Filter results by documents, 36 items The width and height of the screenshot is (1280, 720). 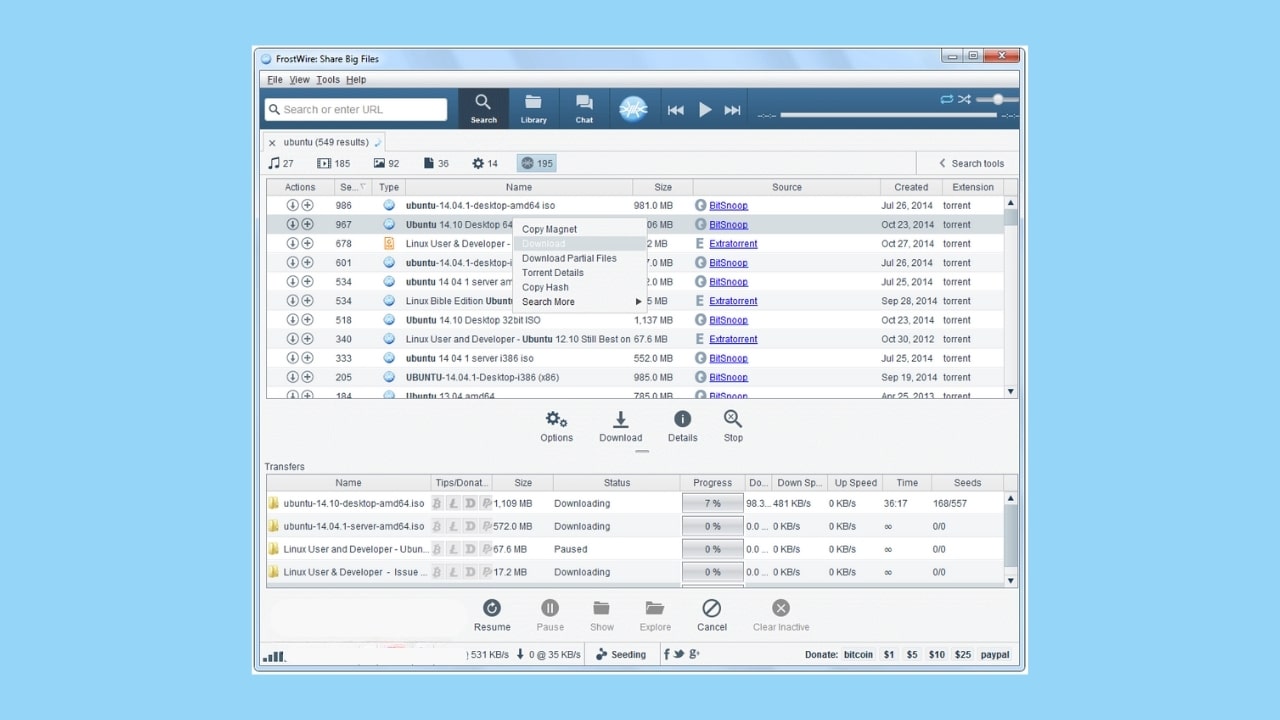click(x=436, y=163)
